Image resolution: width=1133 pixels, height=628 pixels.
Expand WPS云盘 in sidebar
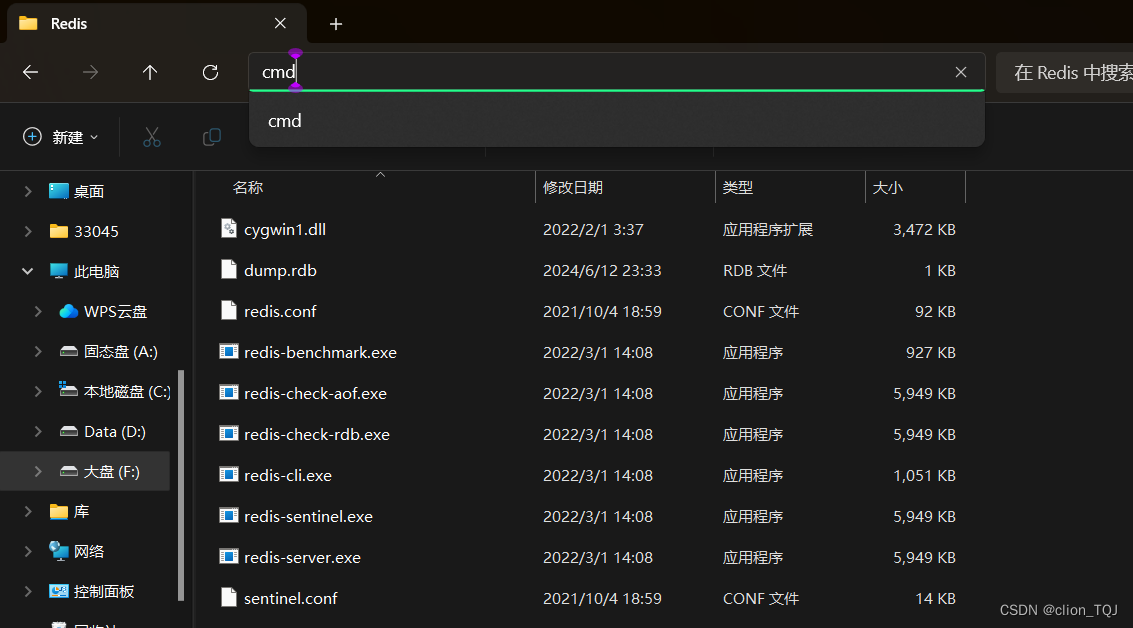coord(38,311)
